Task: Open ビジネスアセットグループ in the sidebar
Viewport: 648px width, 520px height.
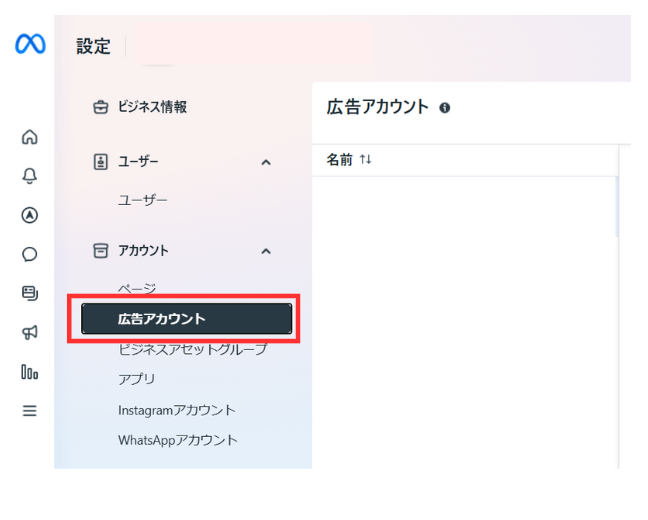Action: pos(193,349)
